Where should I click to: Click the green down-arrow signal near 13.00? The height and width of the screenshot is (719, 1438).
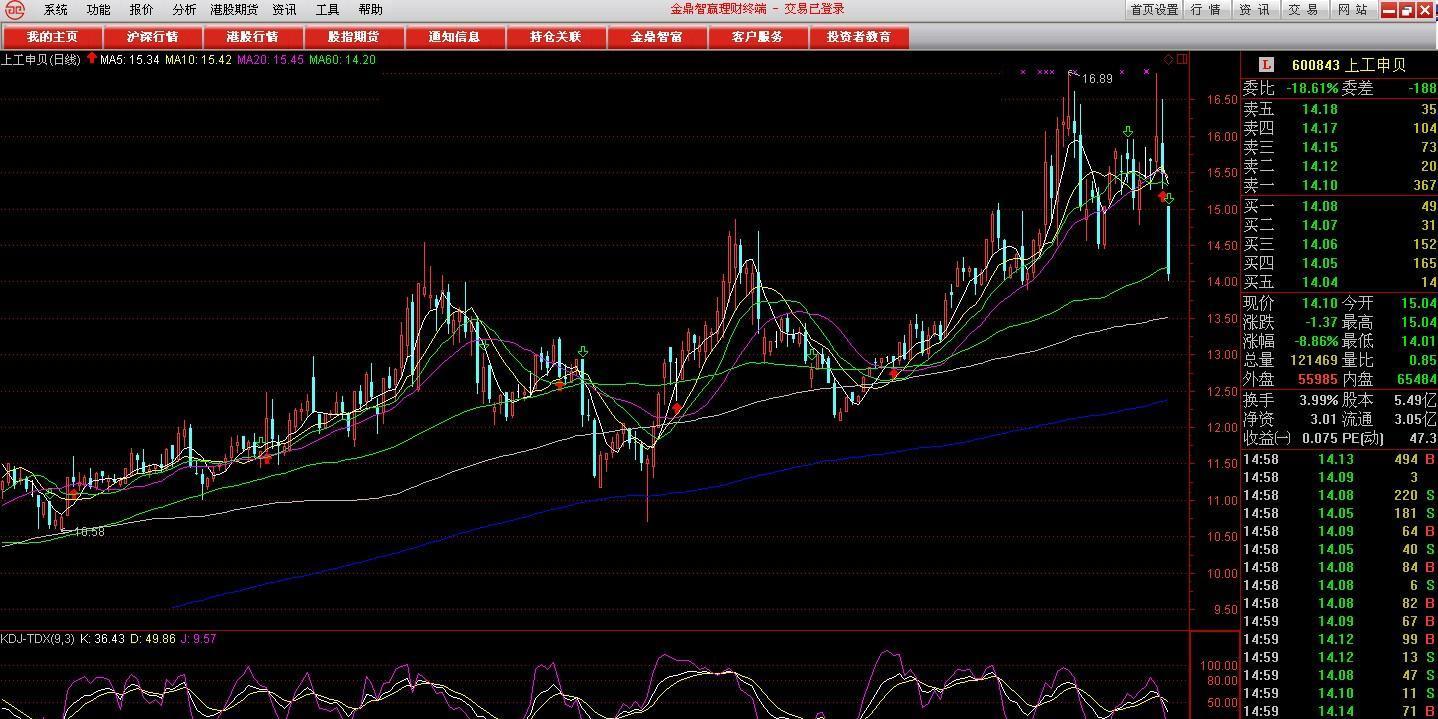point(583,352)
